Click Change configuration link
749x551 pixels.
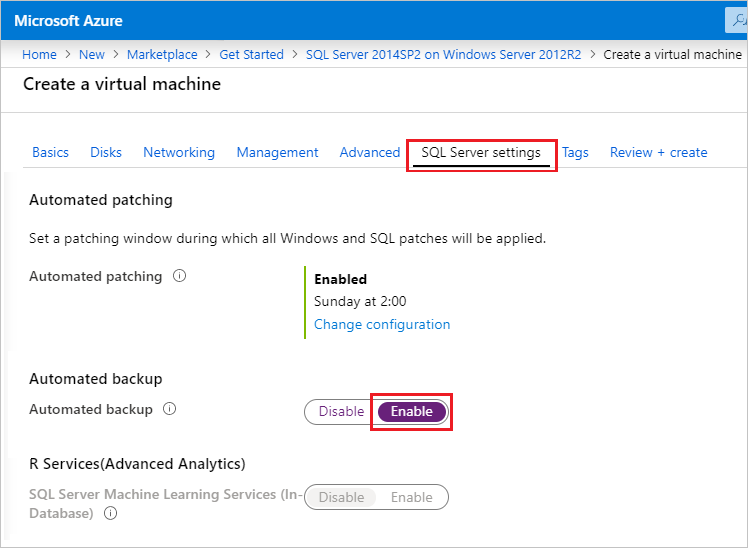[x=382, y=324]
